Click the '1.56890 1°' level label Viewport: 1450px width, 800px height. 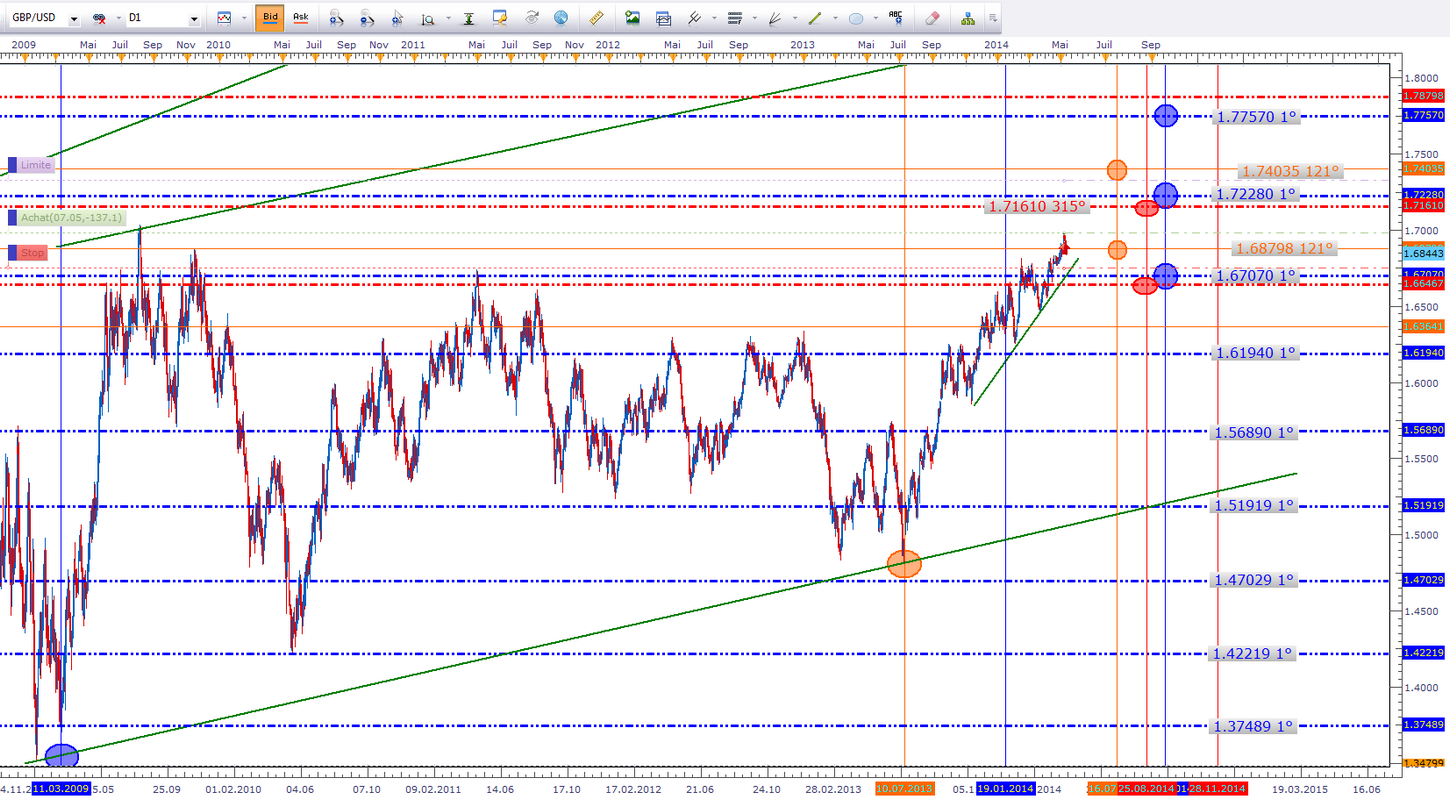tap(1255, 433)
